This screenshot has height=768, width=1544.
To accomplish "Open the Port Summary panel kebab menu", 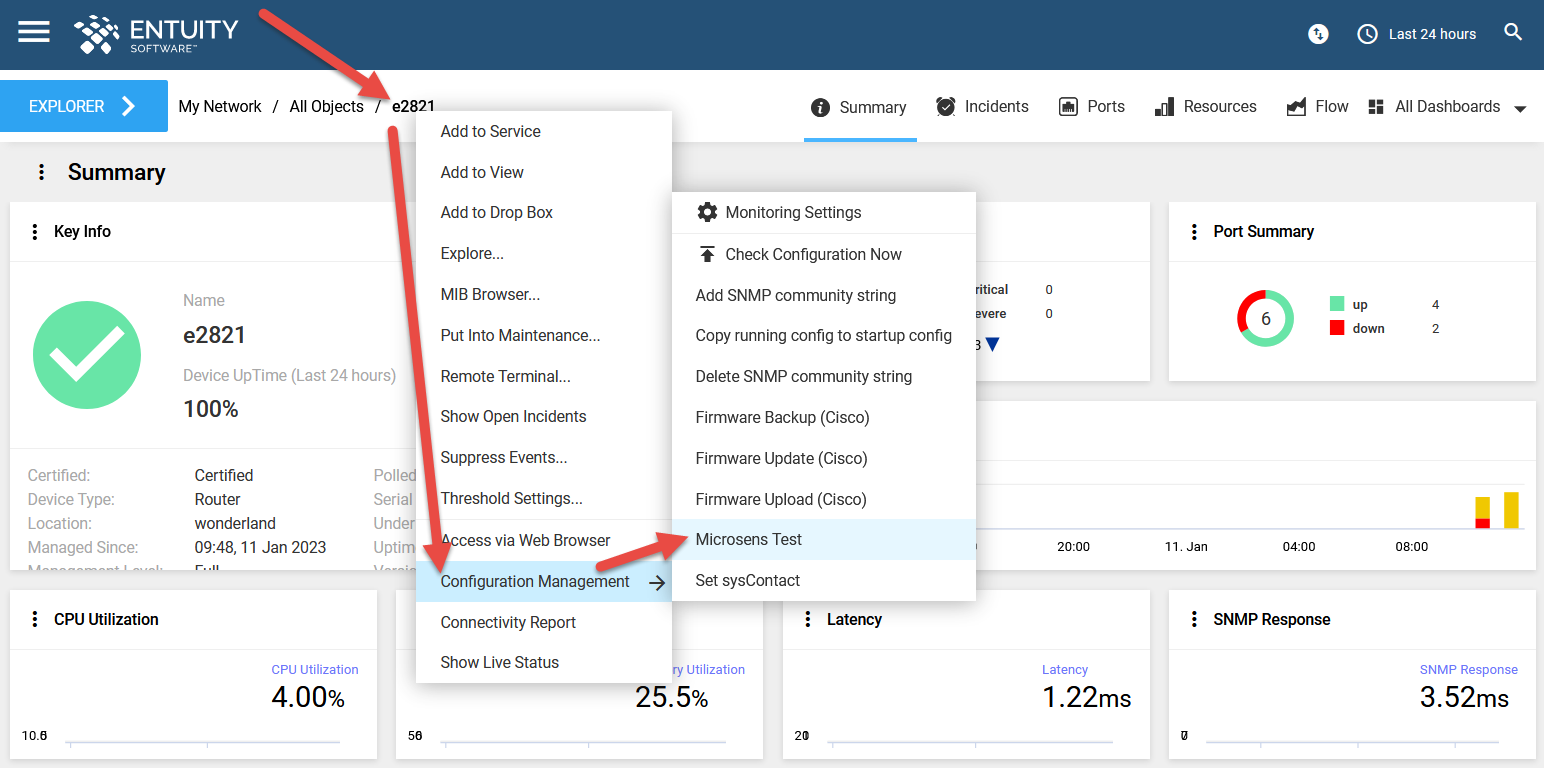I will click(1195, 231).
